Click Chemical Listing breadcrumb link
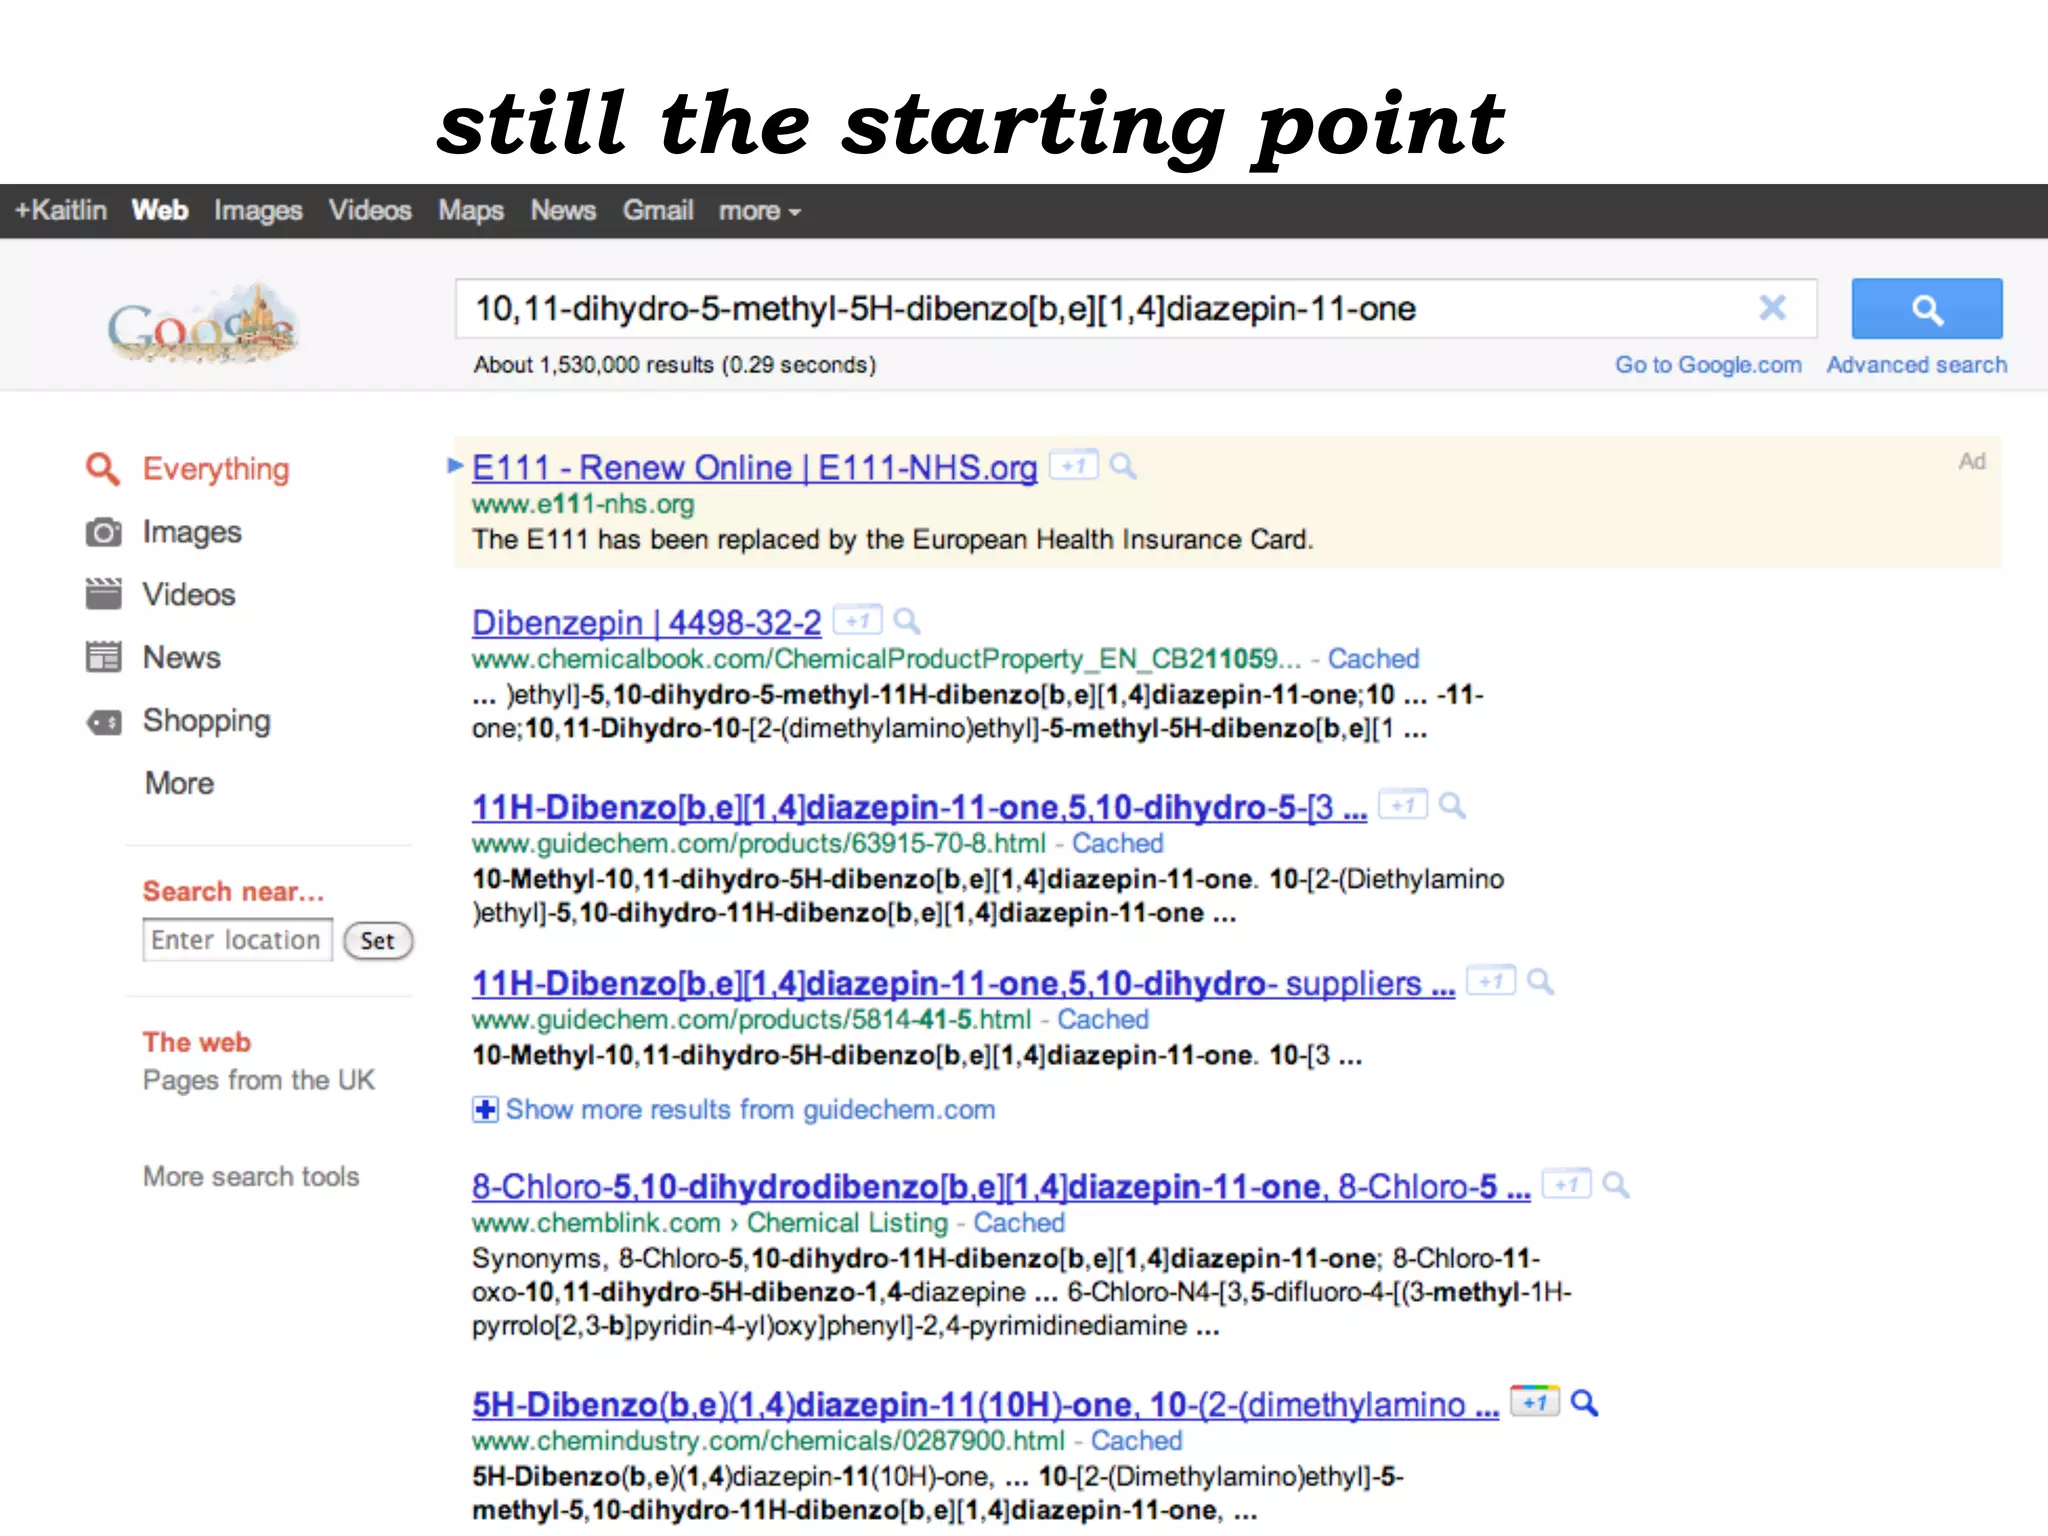 (847, 1223)
